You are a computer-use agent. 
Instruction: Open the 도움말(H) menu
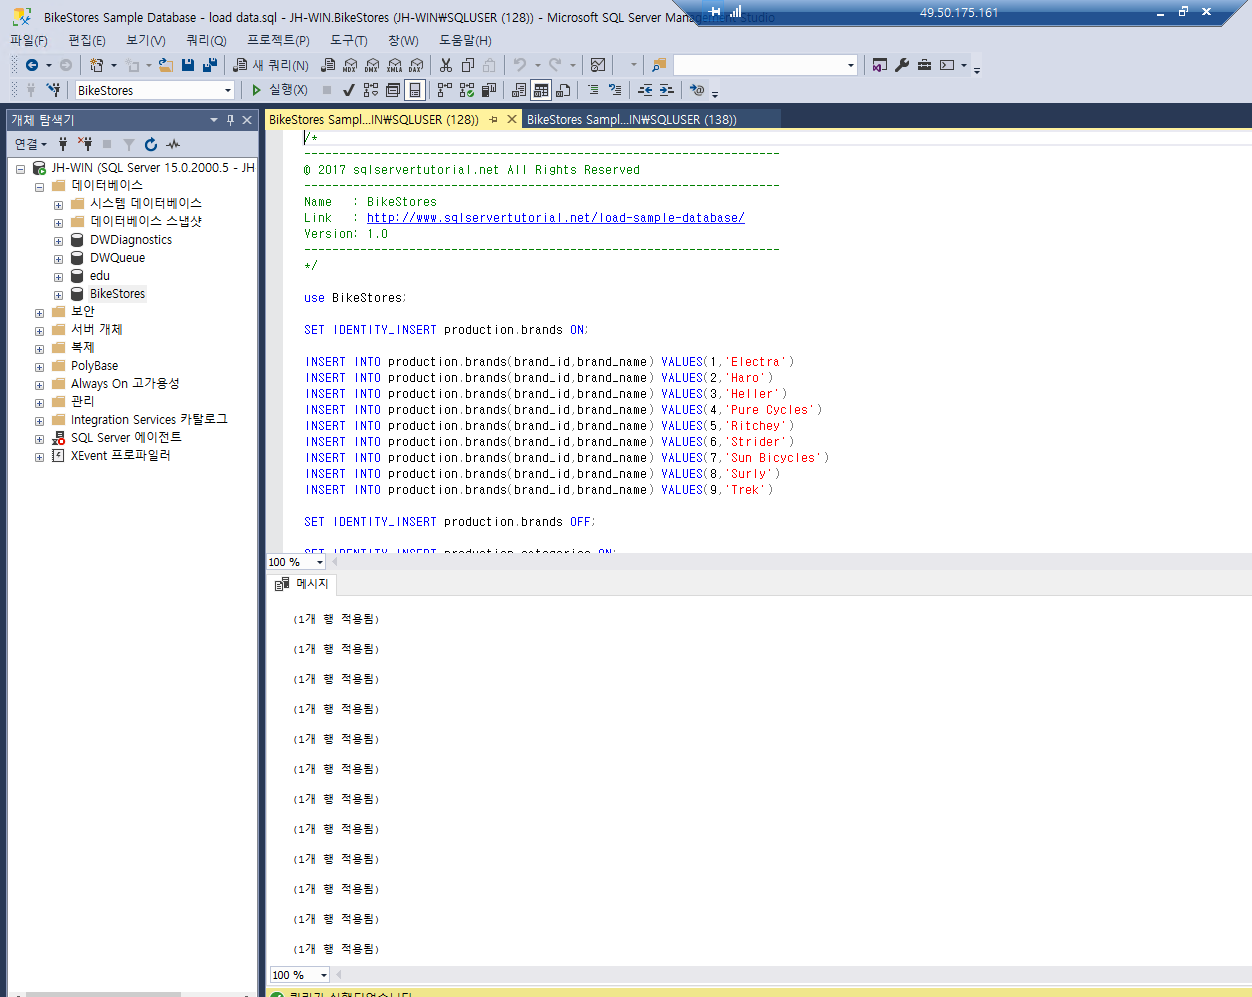[x=465, y=40]
